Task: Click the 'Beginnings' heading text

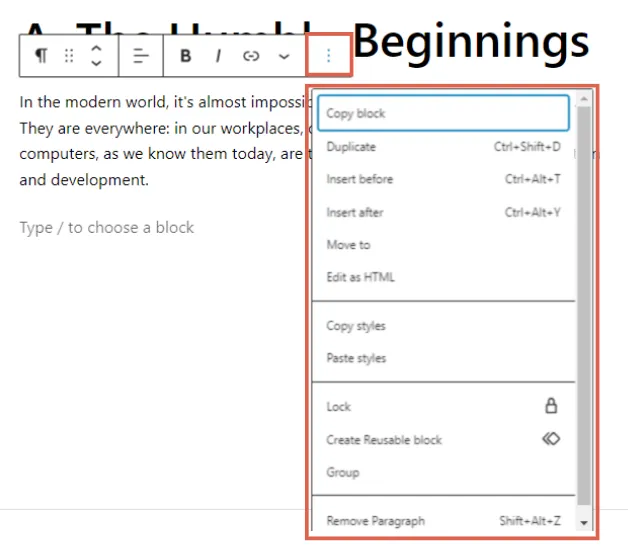Action: coord(471,42)
